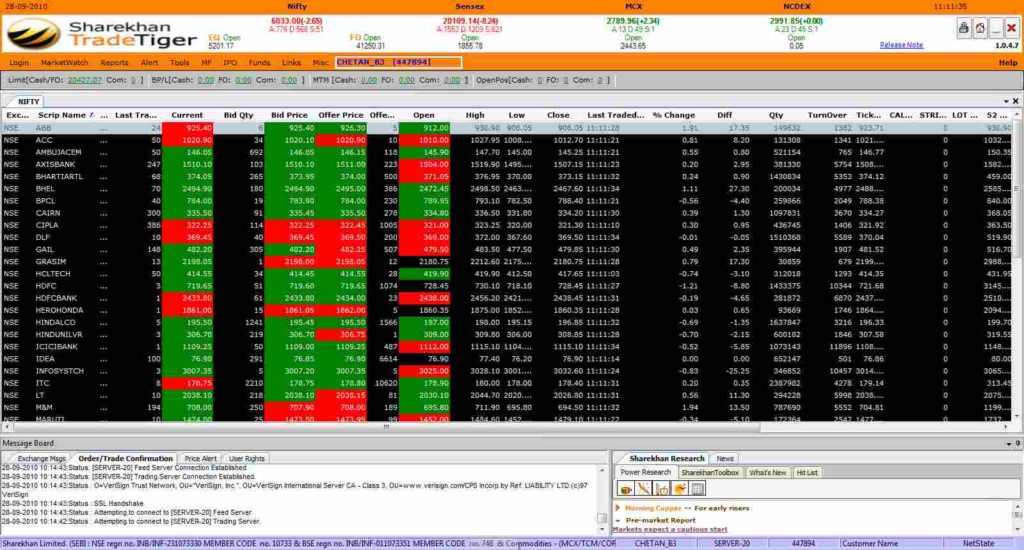Collapse the Pre-market Report section

pyautogui.click(x=617, y=520)
